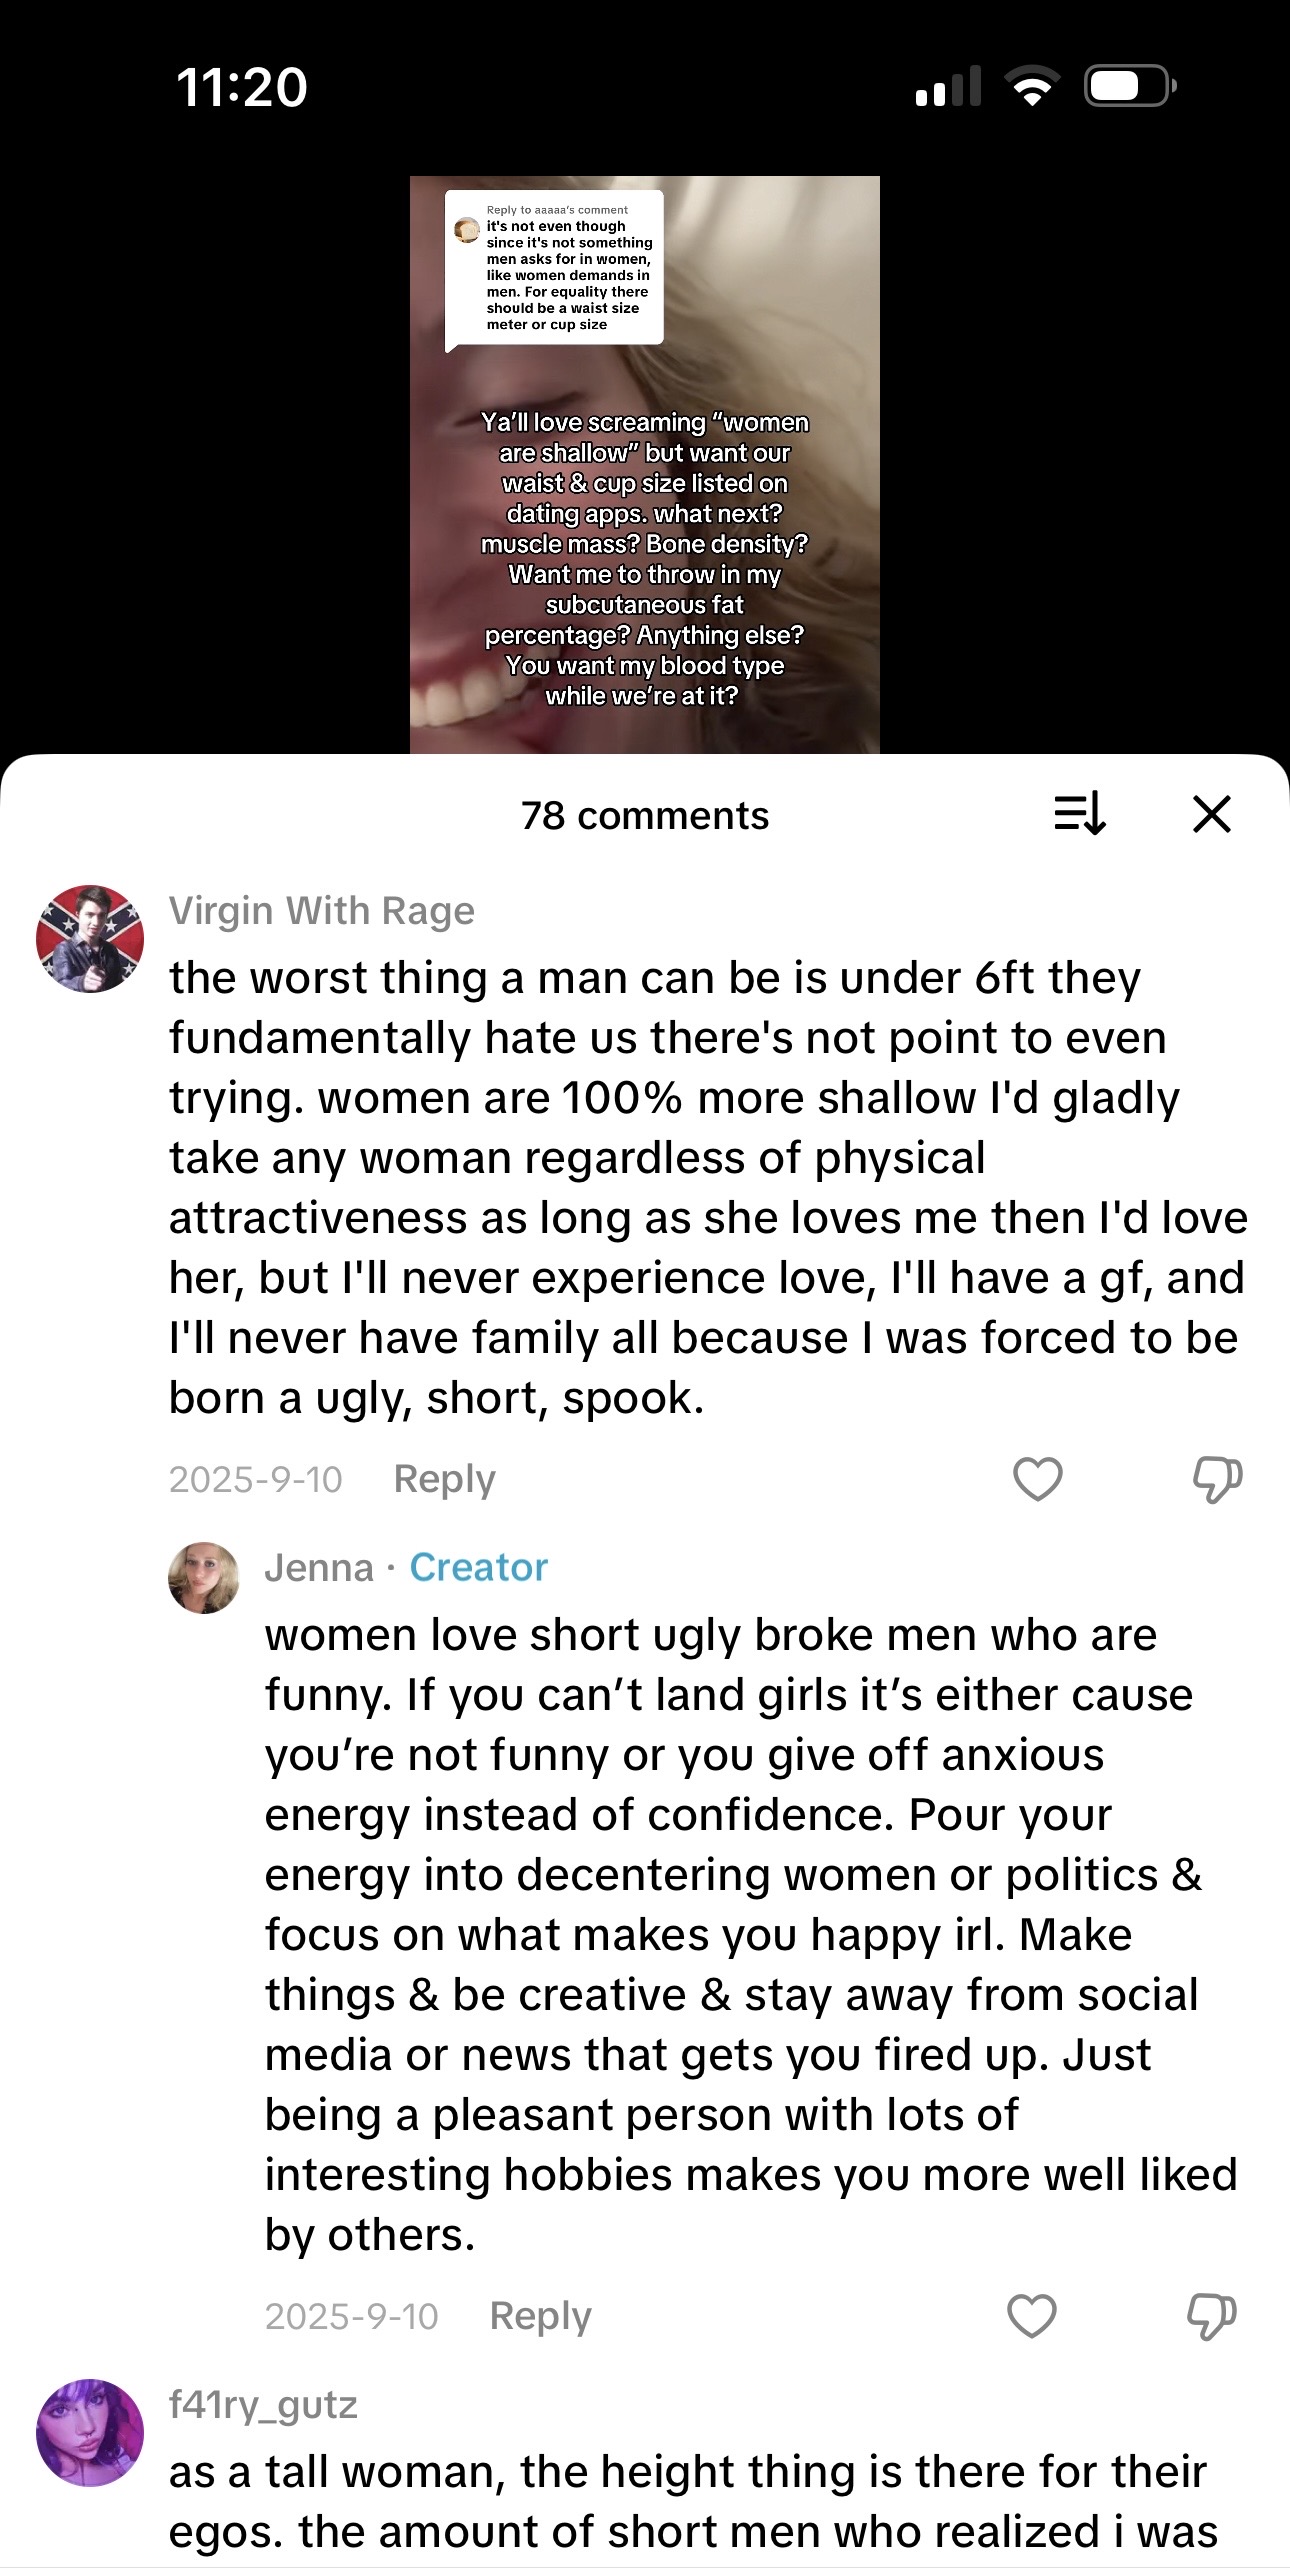Open Virgin With Rage's profile picture

point(90,939)
